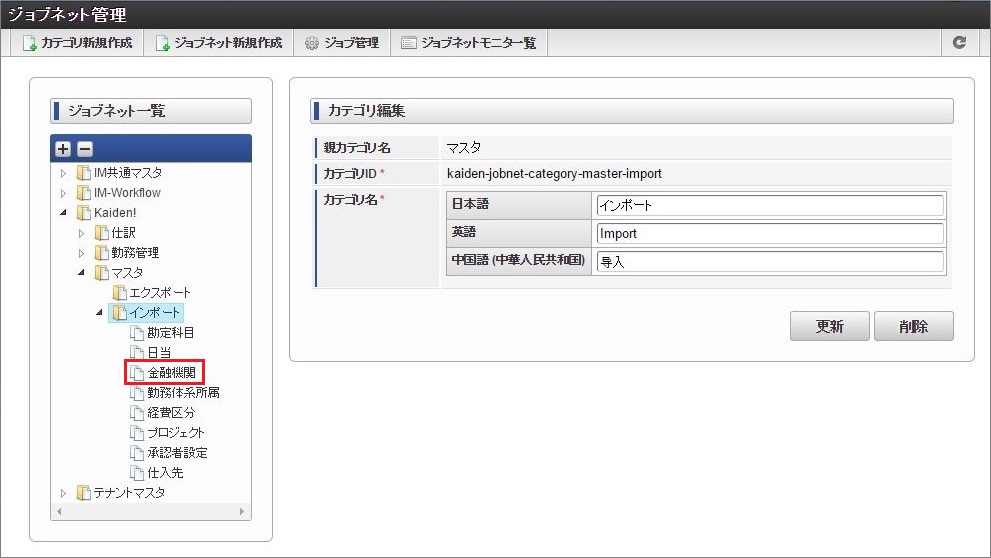
Task: Click the 中国語 category name field
Action: (770, 262)
